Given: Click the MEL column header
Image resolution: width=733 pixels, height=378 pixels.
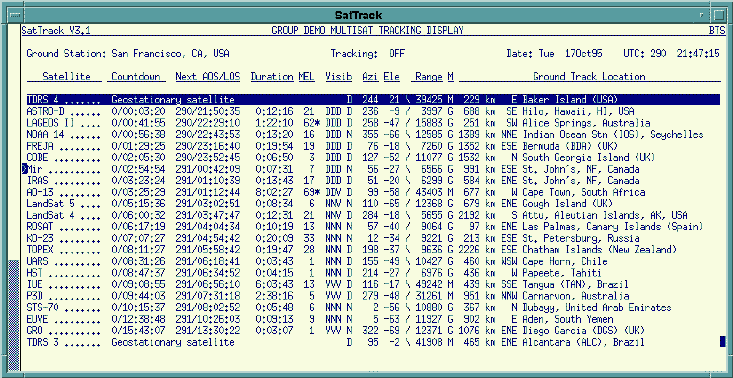Looking at the screenshot, I should click(306, 76).
